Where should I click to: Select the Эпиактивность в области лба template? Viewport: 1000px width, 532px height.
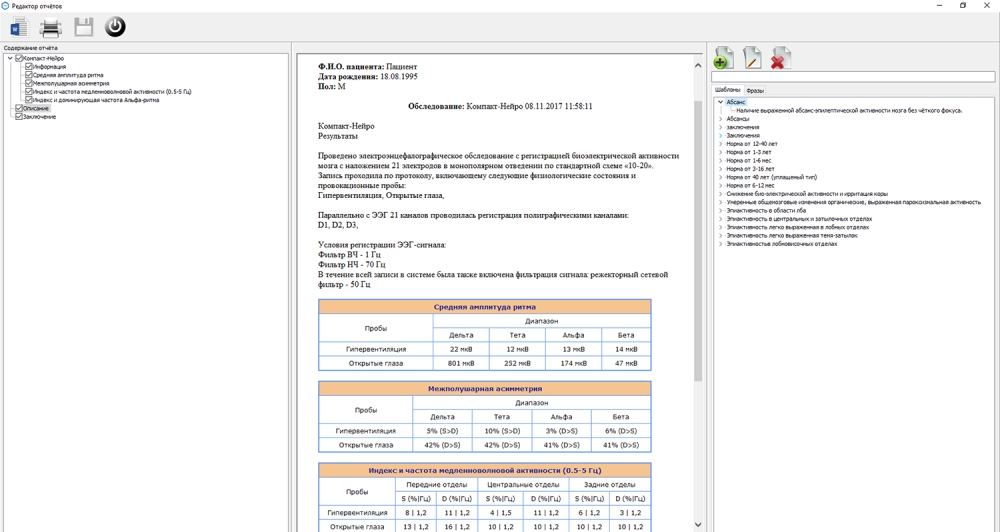click(x=764, y=210)
